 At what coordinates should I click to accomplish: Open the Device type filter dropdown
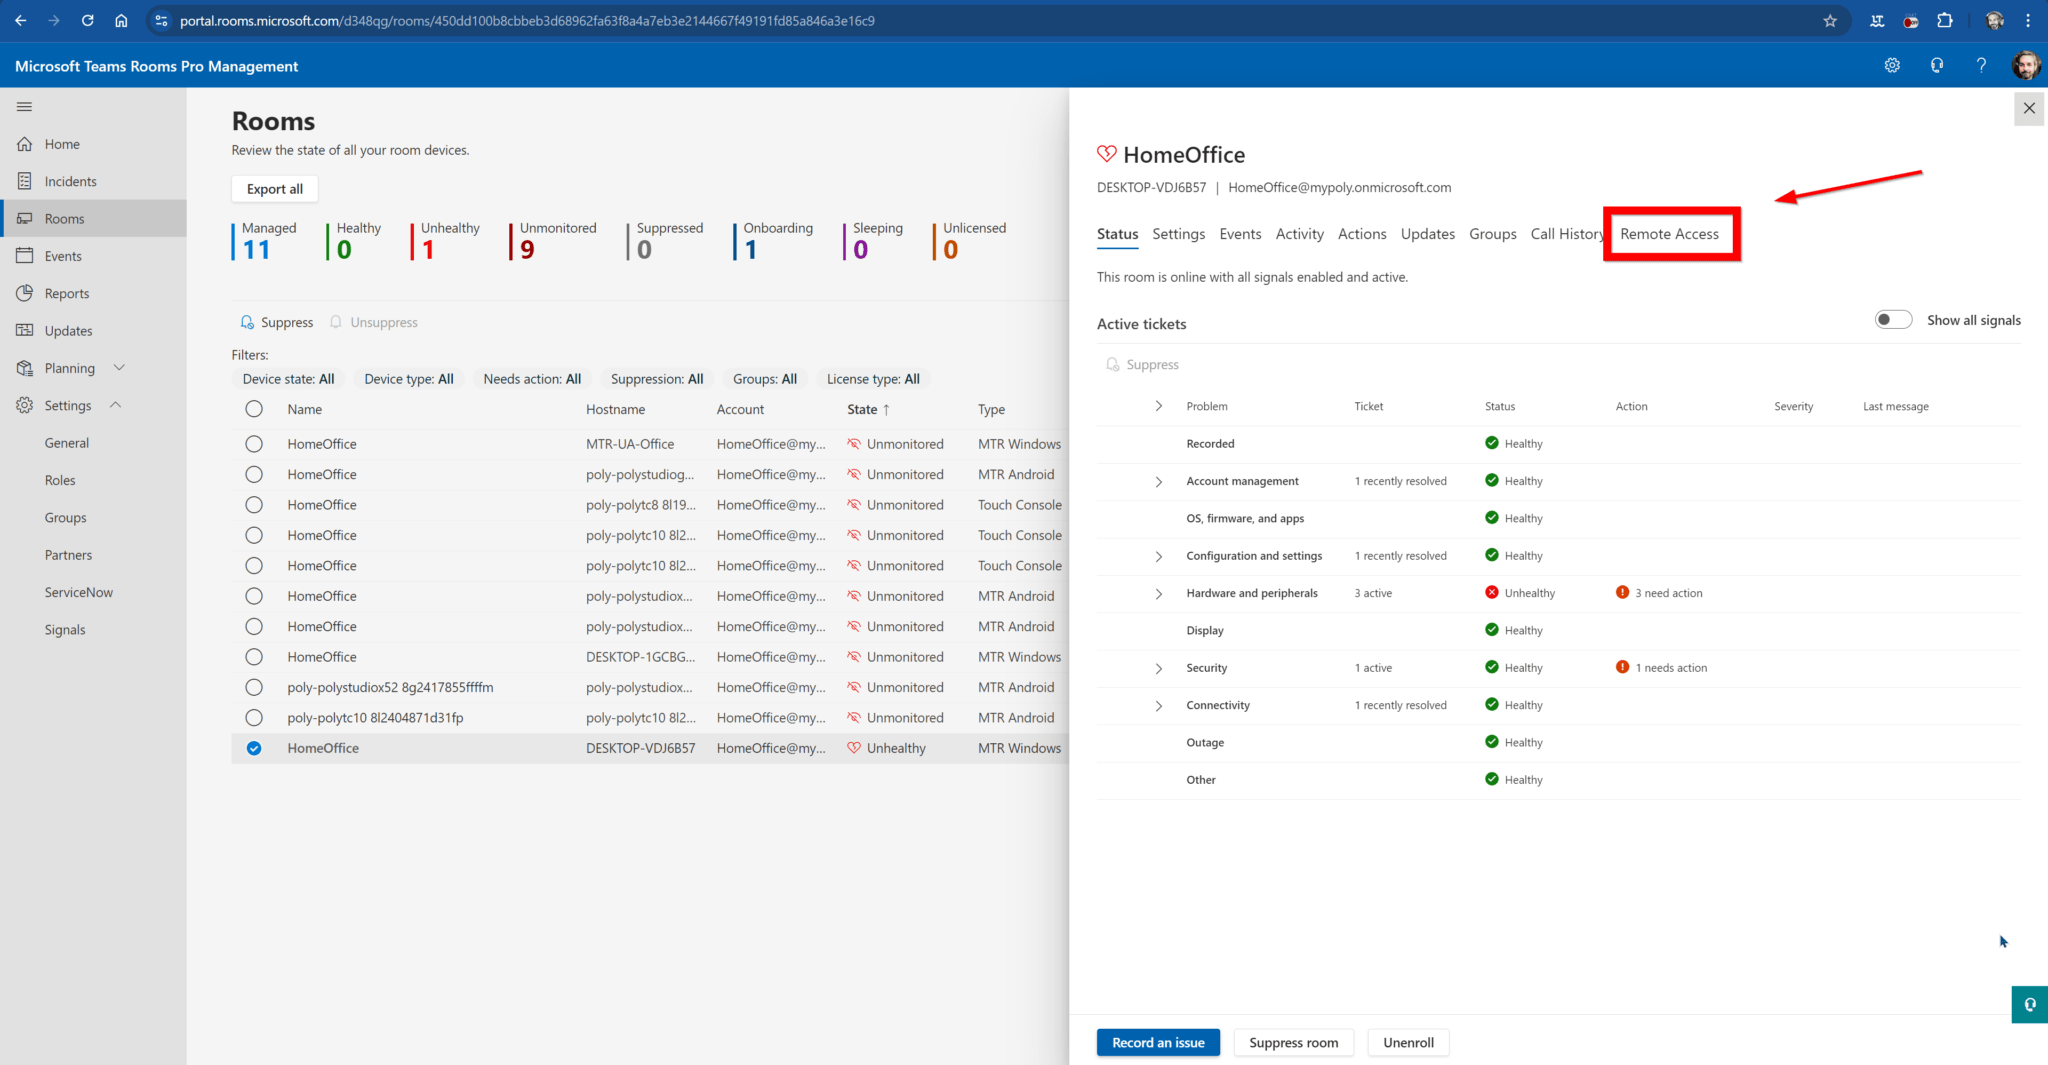coord(408,378)
